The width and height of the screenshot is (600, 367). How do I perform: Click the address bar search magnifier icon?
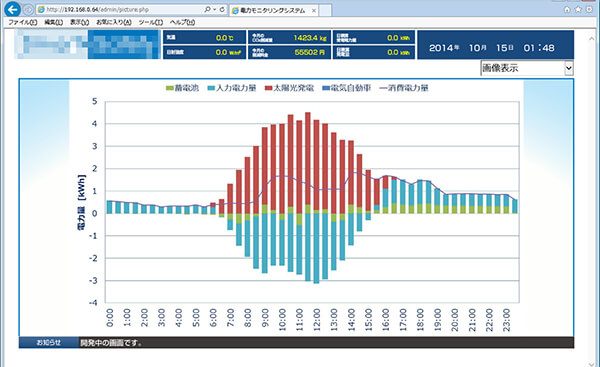pyautogui.click(x=207, y=9)
